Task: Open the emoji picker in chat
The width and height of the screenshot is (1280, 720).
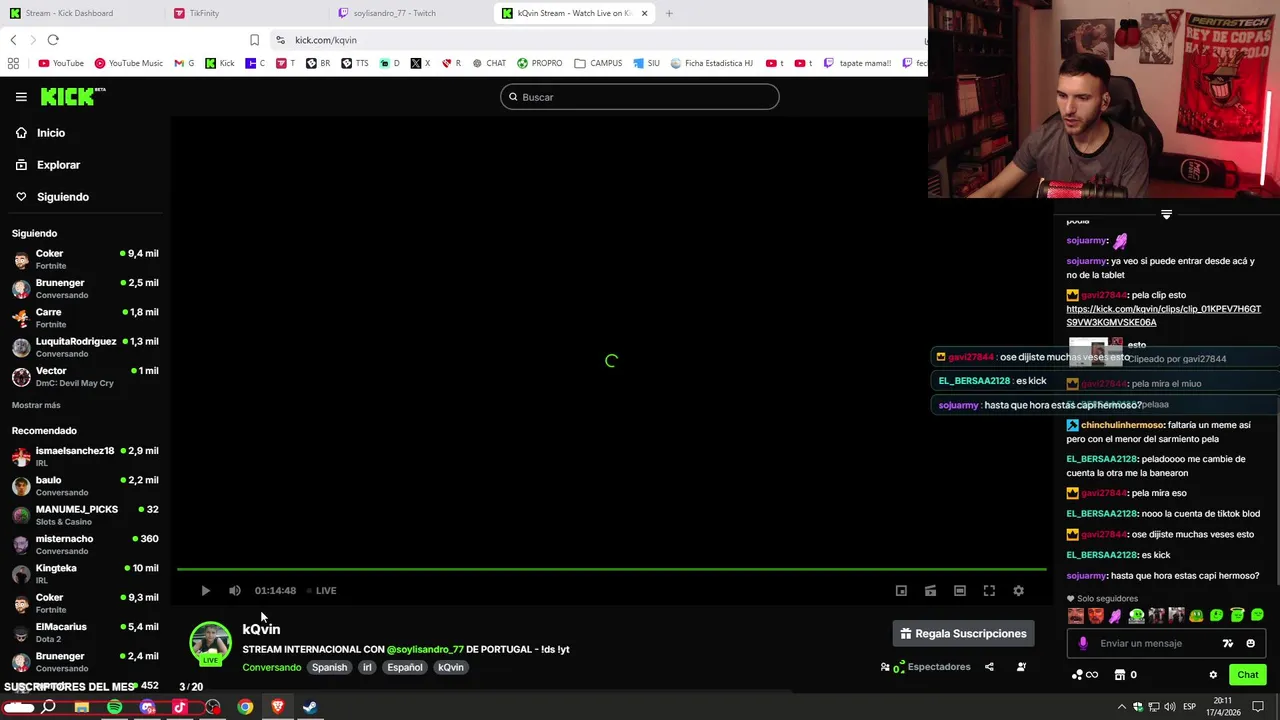Action: [x=1250, y=644]
